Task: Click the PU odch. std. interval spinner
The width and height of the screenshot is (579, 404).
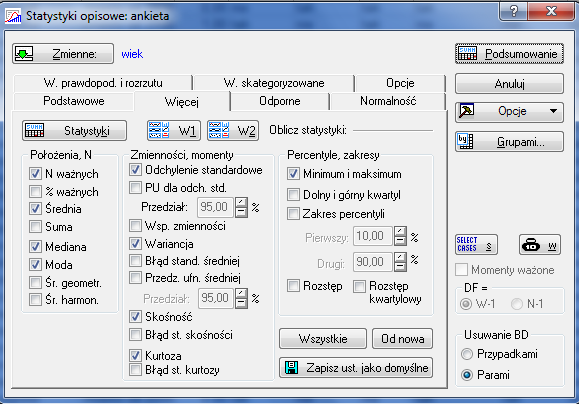Action: click(241, 207)
